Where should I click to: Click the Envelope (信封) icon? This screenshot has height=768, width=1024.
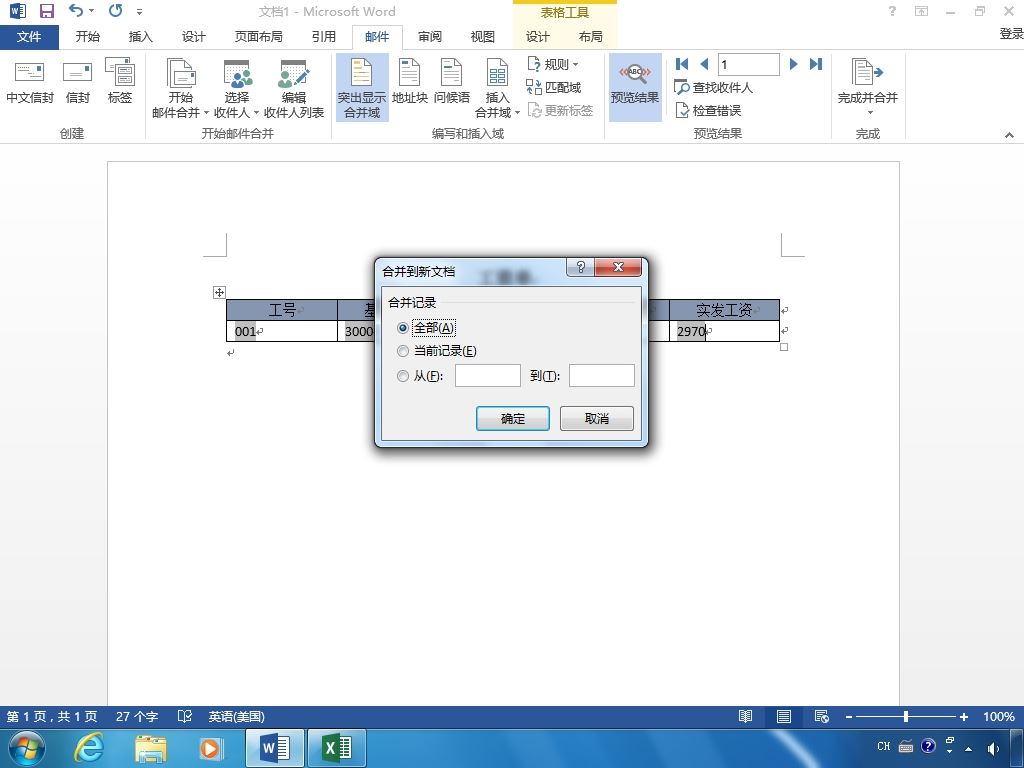(77, 83)
